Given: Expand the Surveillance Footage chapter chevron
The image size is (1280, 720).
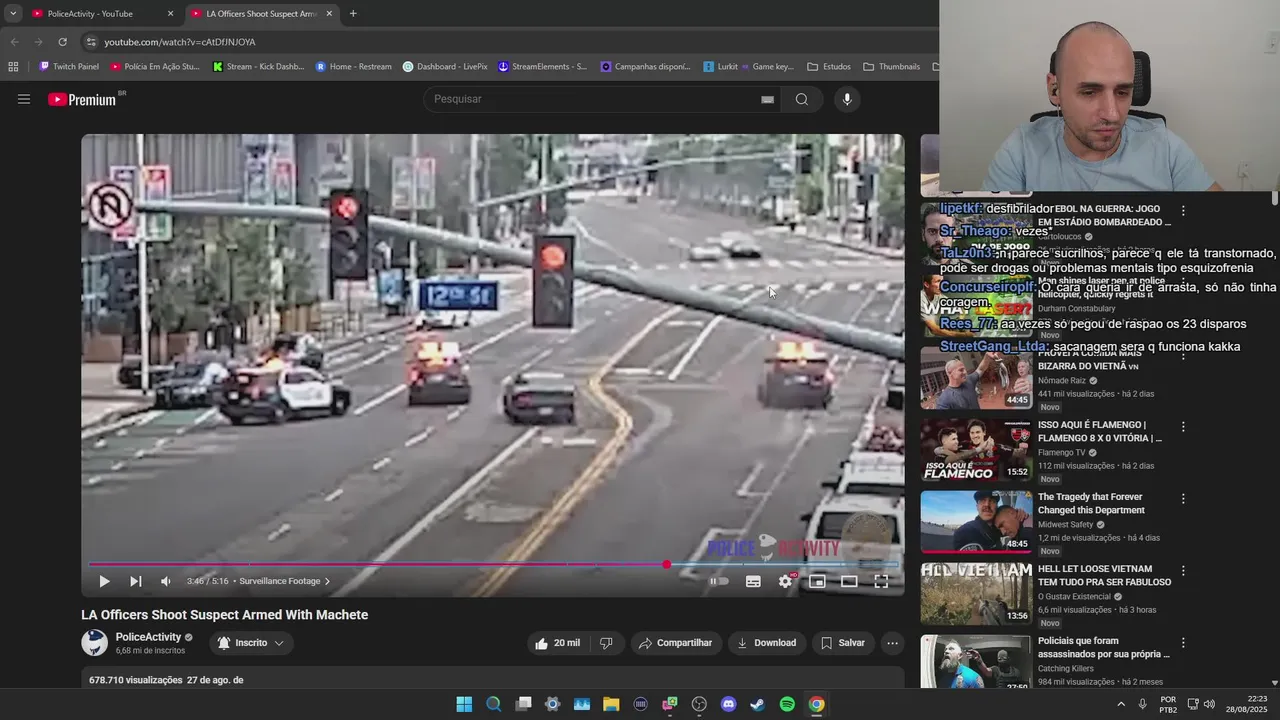Looking at the screenshot, I should 327,581.
